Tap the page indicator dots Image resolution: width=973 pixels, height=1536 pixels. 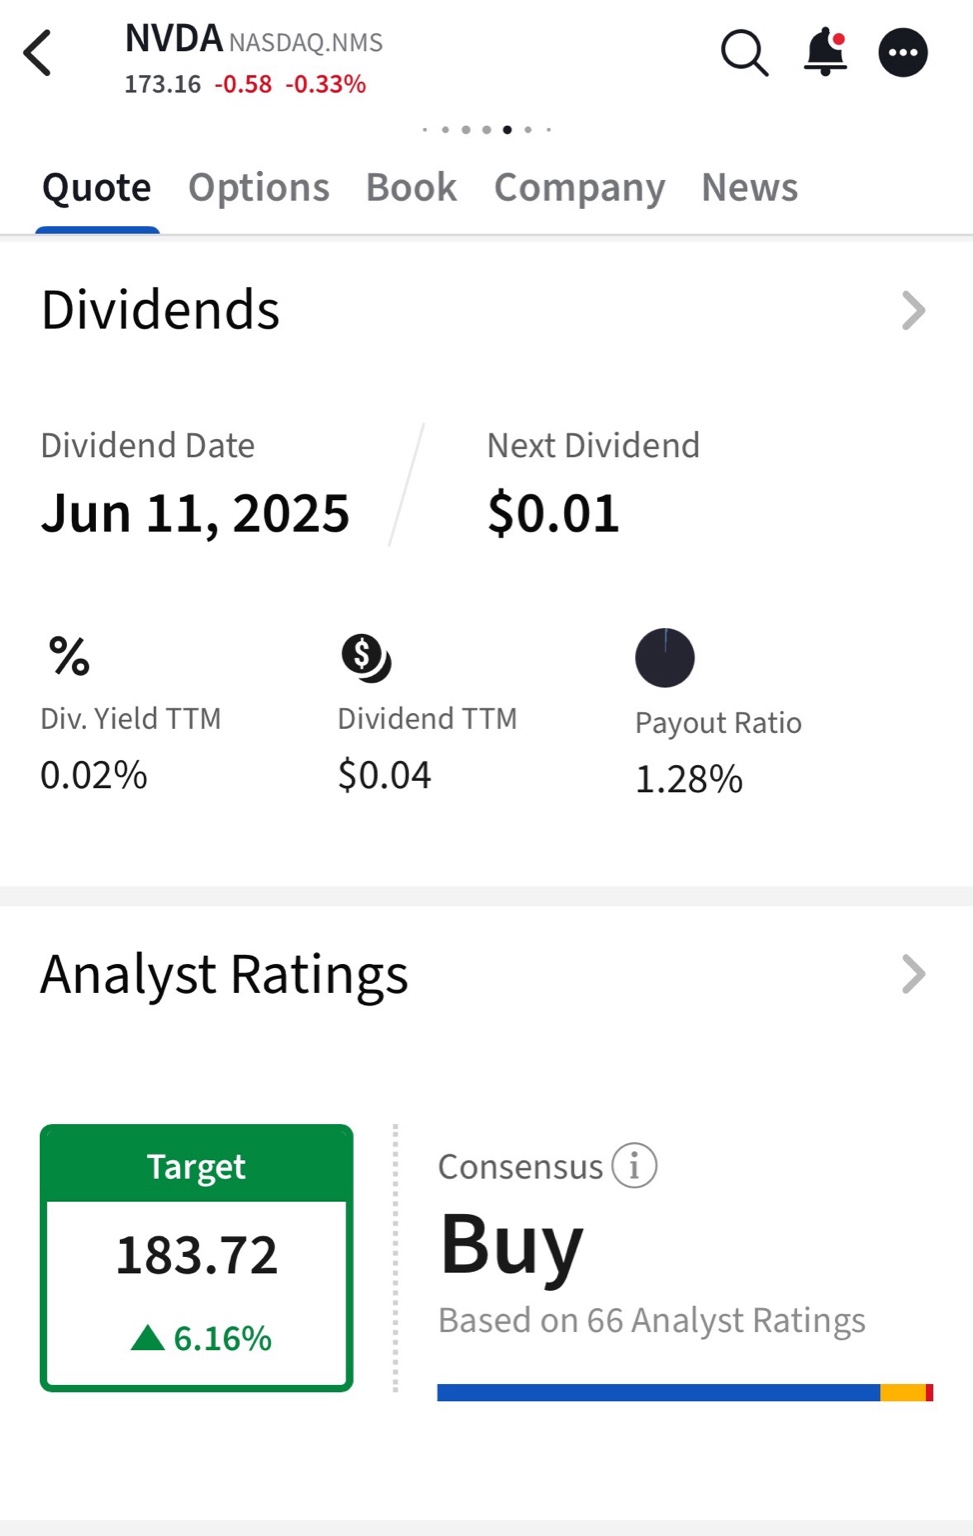[487, 130]
